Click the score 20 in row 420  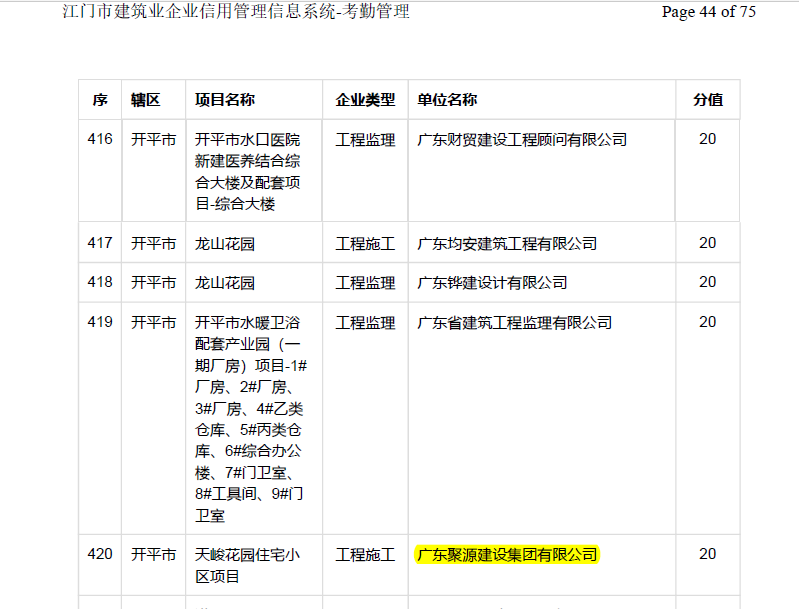tap(708, 554)
